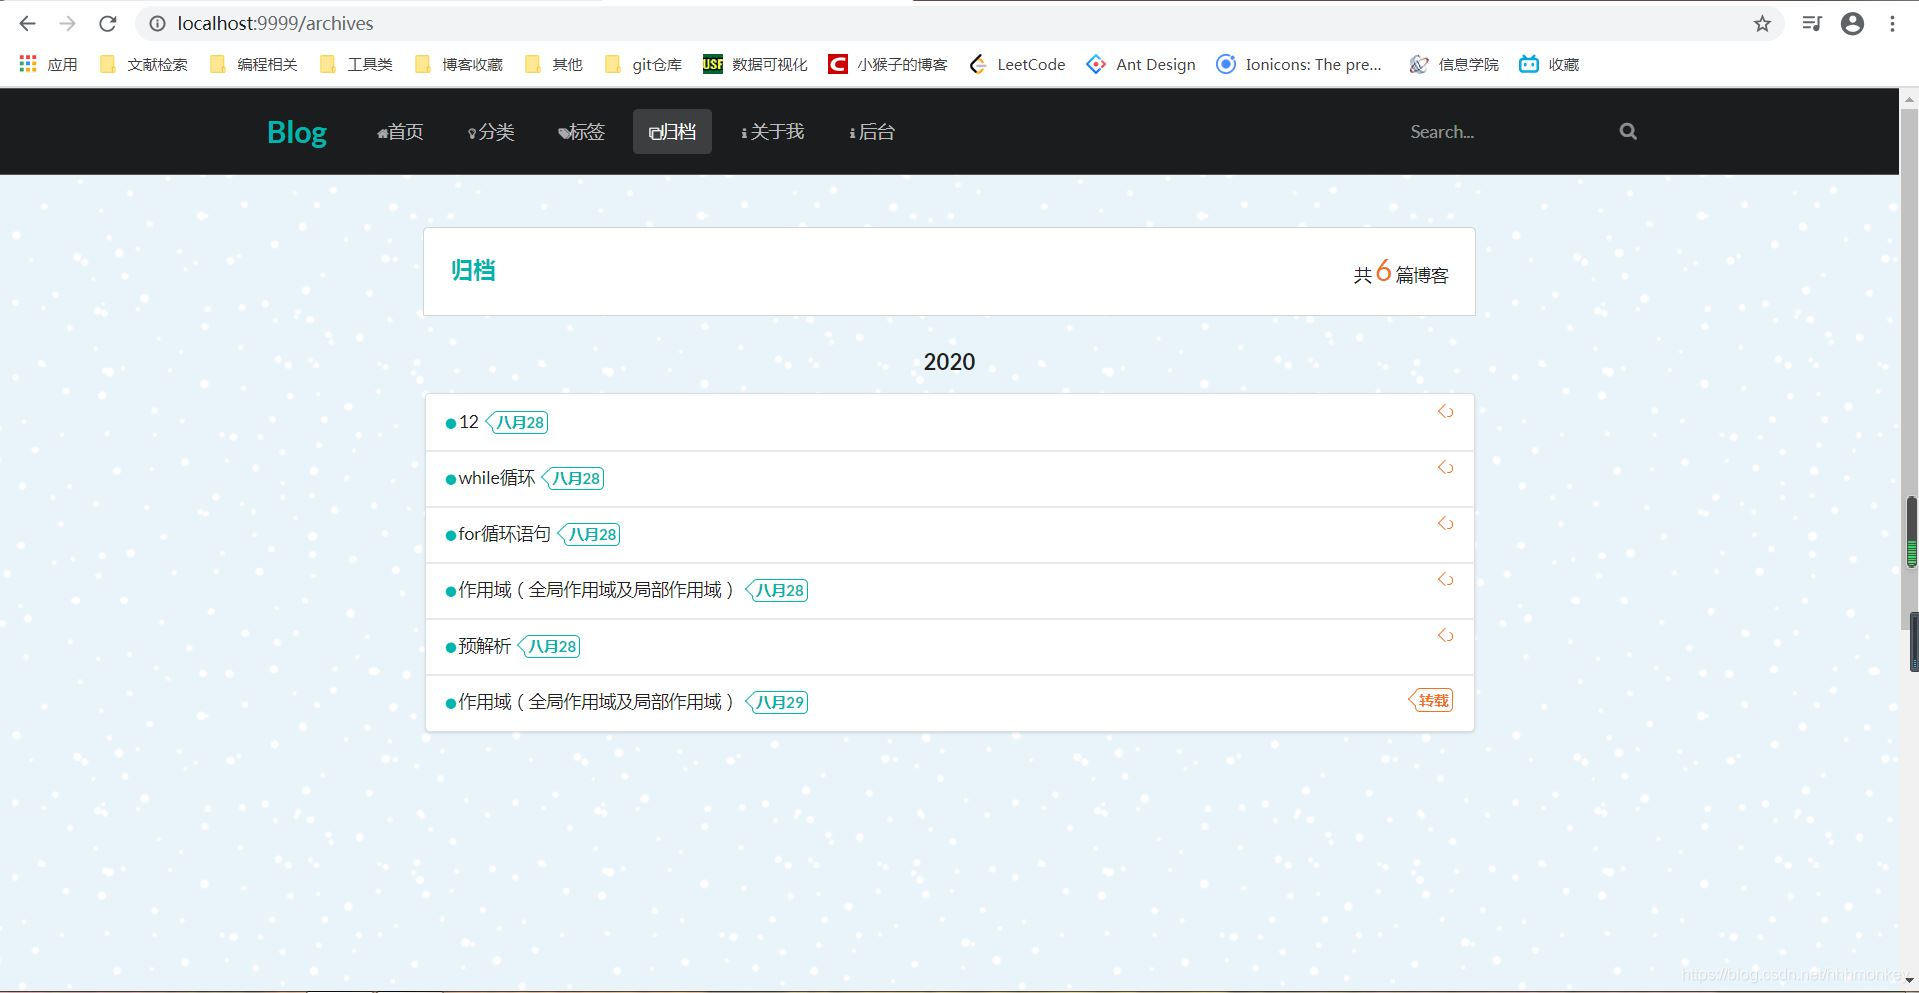Open the for循环语句 blog post
1919x993 pixels.
[504, 534]
